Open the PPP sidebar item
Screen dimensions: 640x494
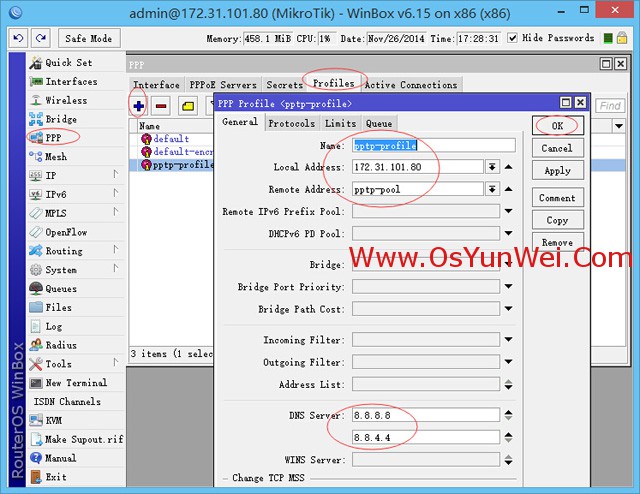point(53,138)
